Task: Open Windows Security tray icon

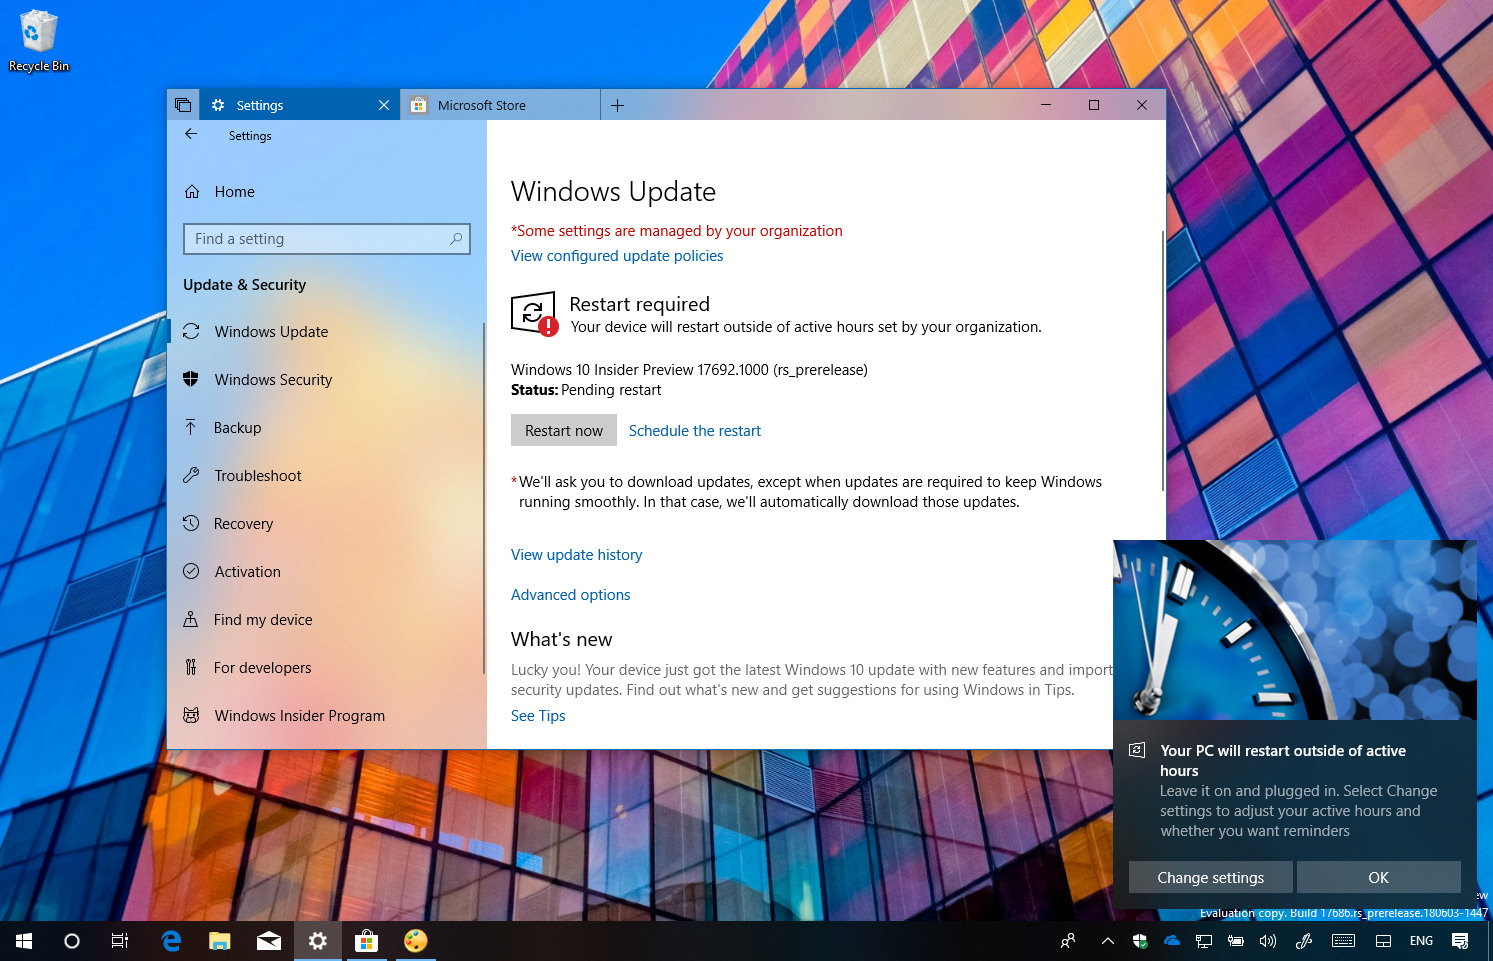Action: click(x=1140, y=941)
